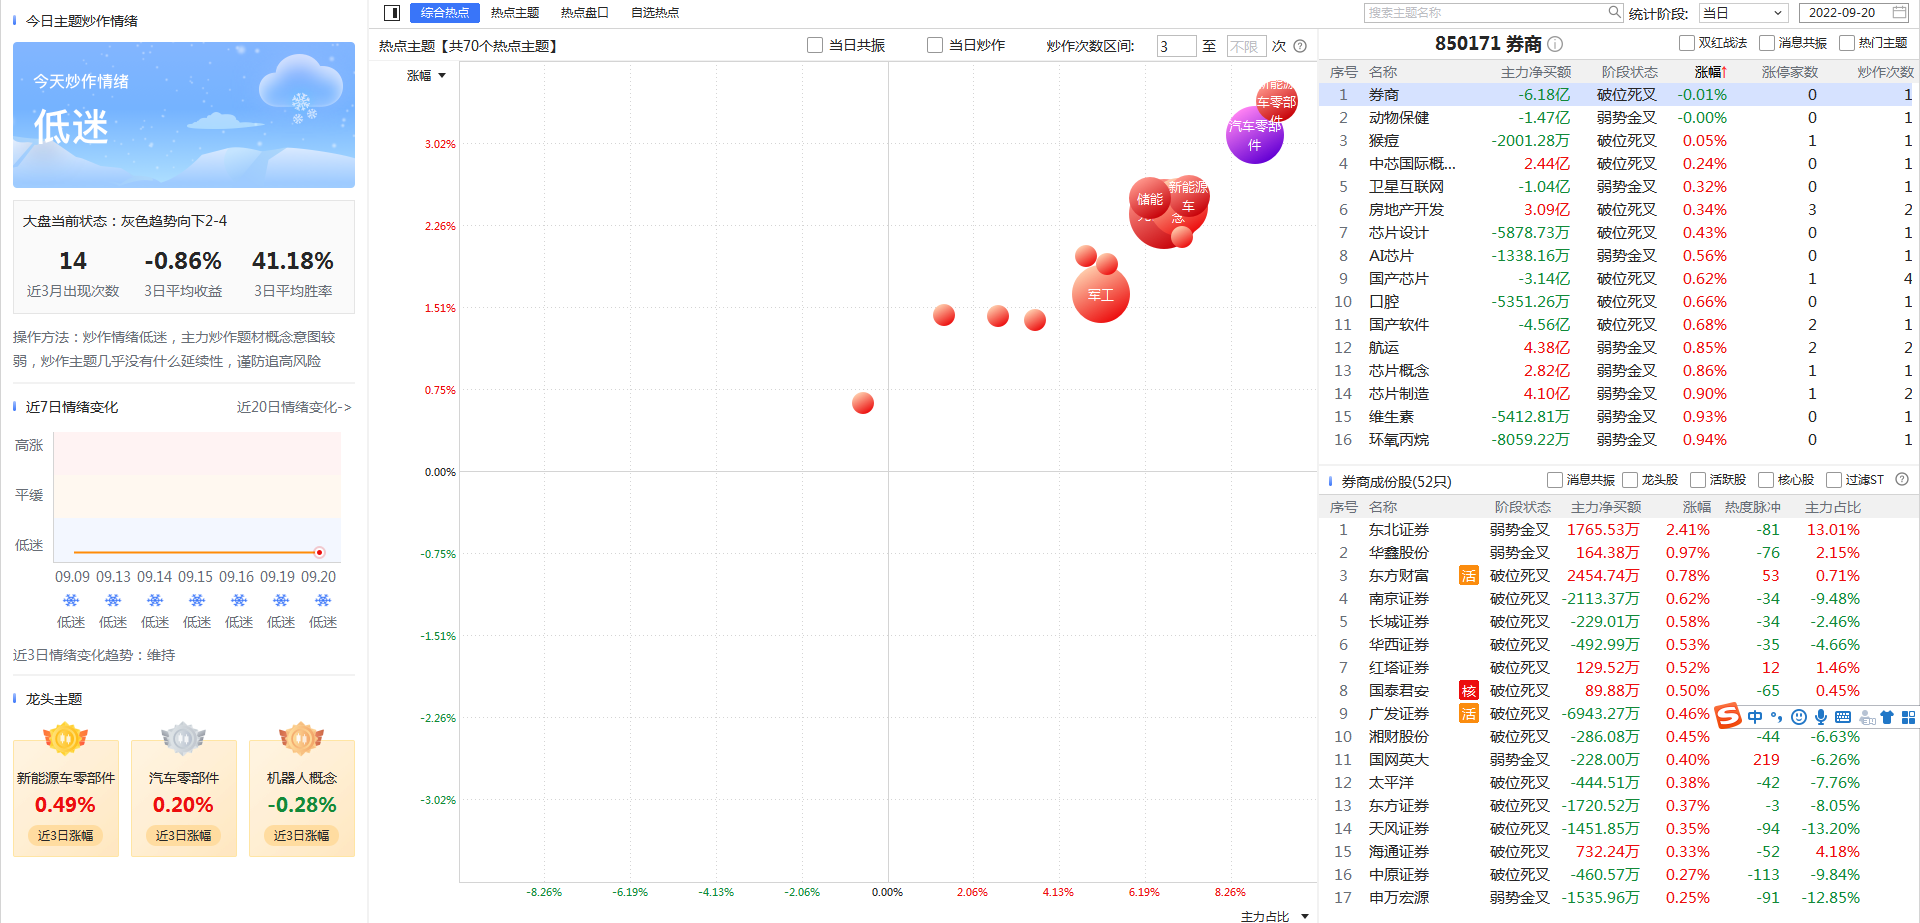The image size is (1920, 923).
Task: Click the help icon after 过滤ST
Action: [1902, 479]
